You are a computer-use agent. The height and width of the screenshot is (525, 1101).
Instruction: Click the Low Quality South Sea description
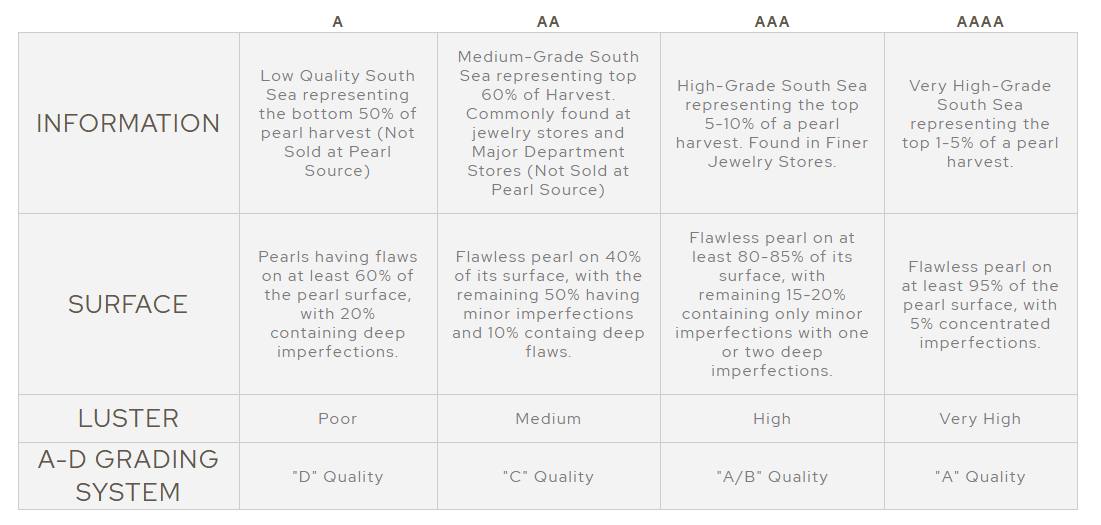338,124
